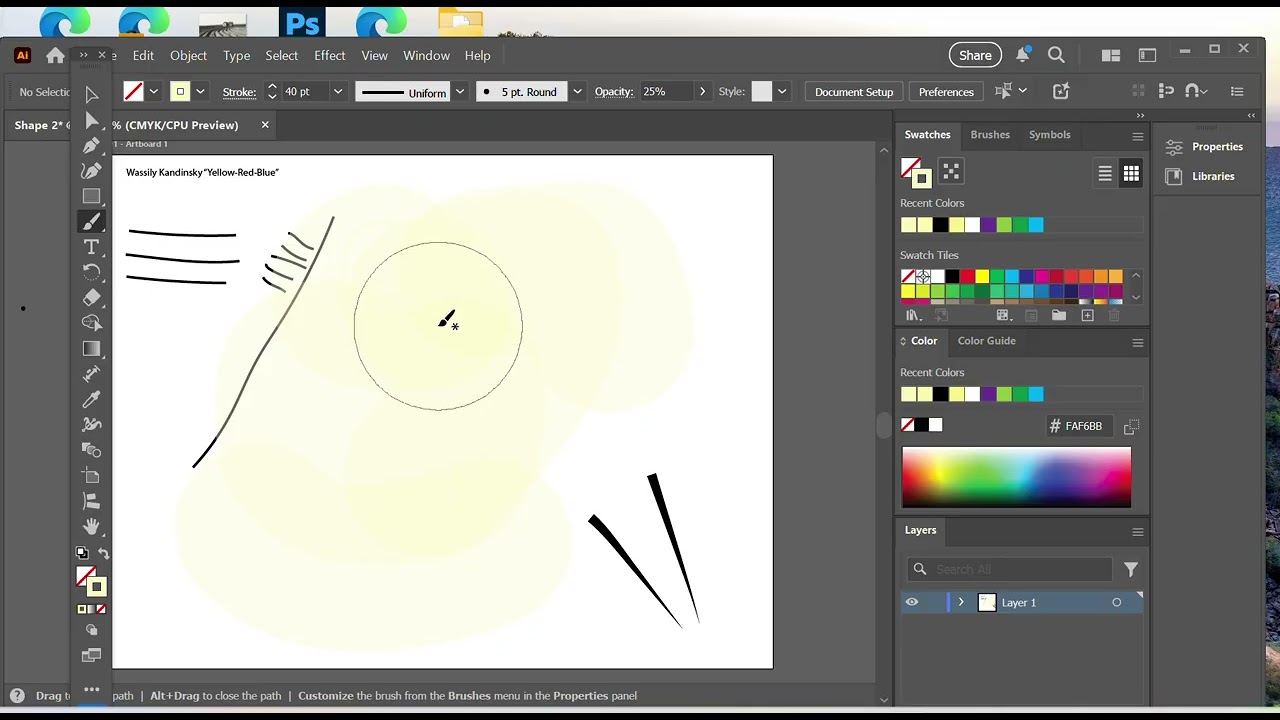1280x720 pixels.
Task: Open the notifications bell
Action: [x=1022, y=55]
